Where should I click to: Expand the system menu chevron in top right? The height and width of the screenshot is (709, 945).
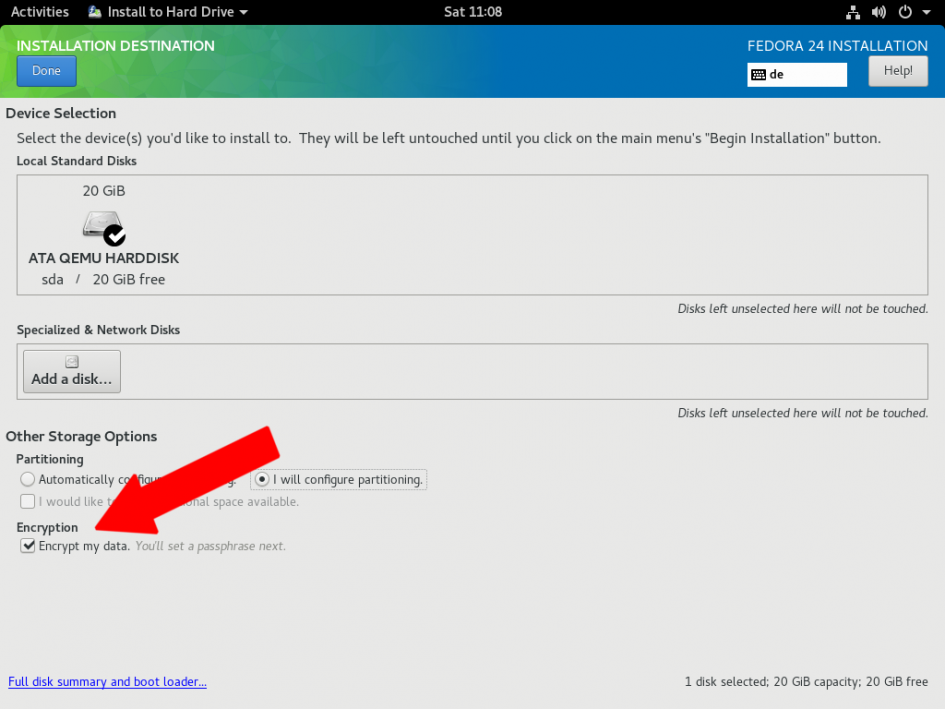(x=926, y=12)
